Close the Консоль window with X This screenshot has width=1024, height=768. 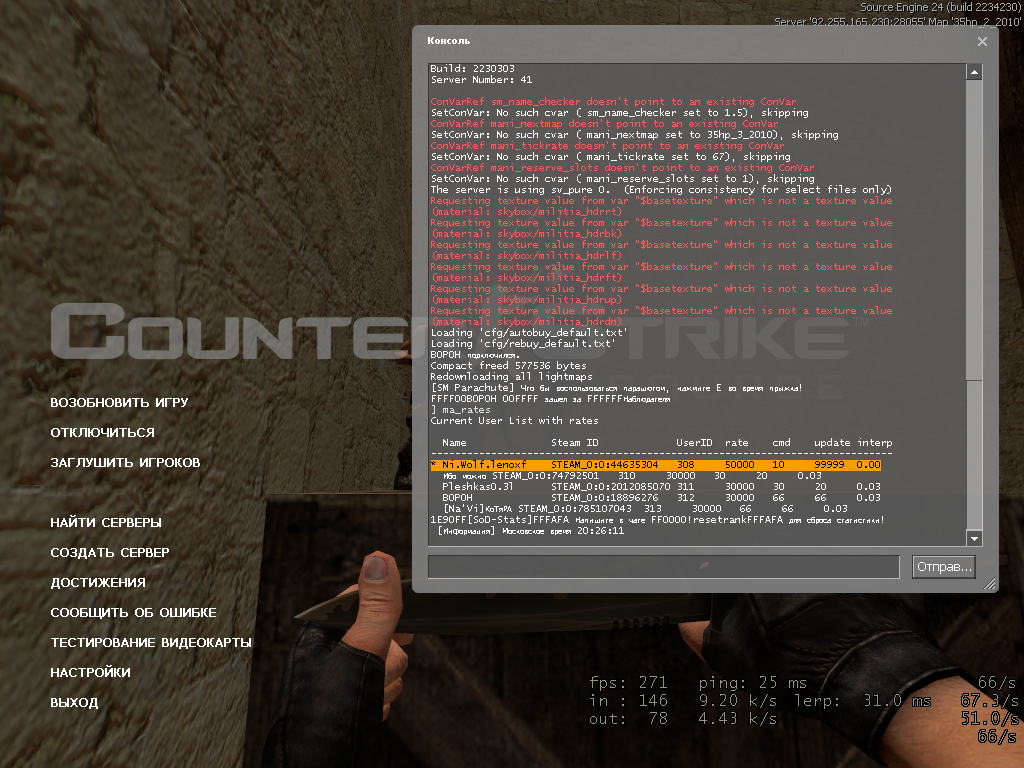pos(982,41)
